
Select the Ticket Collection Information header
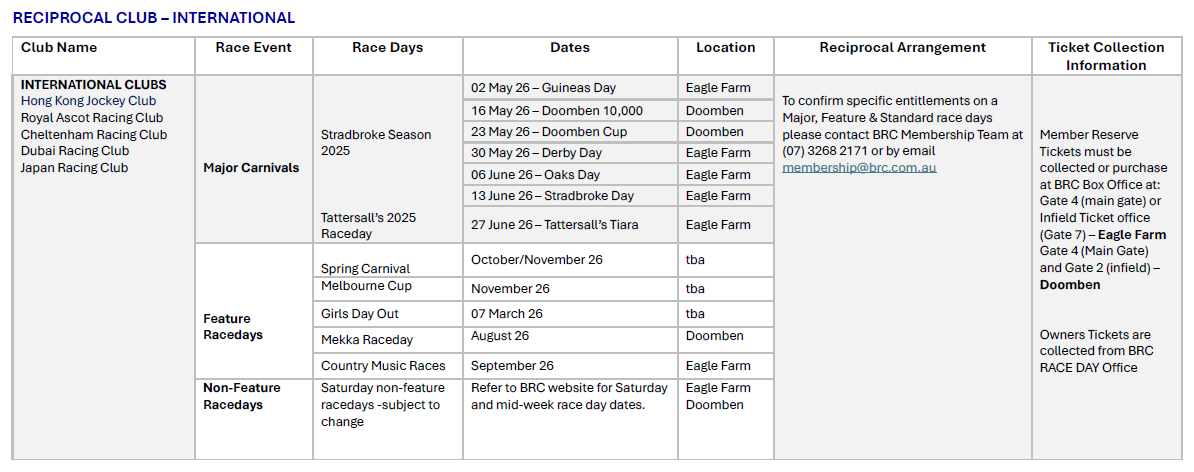1106,56
